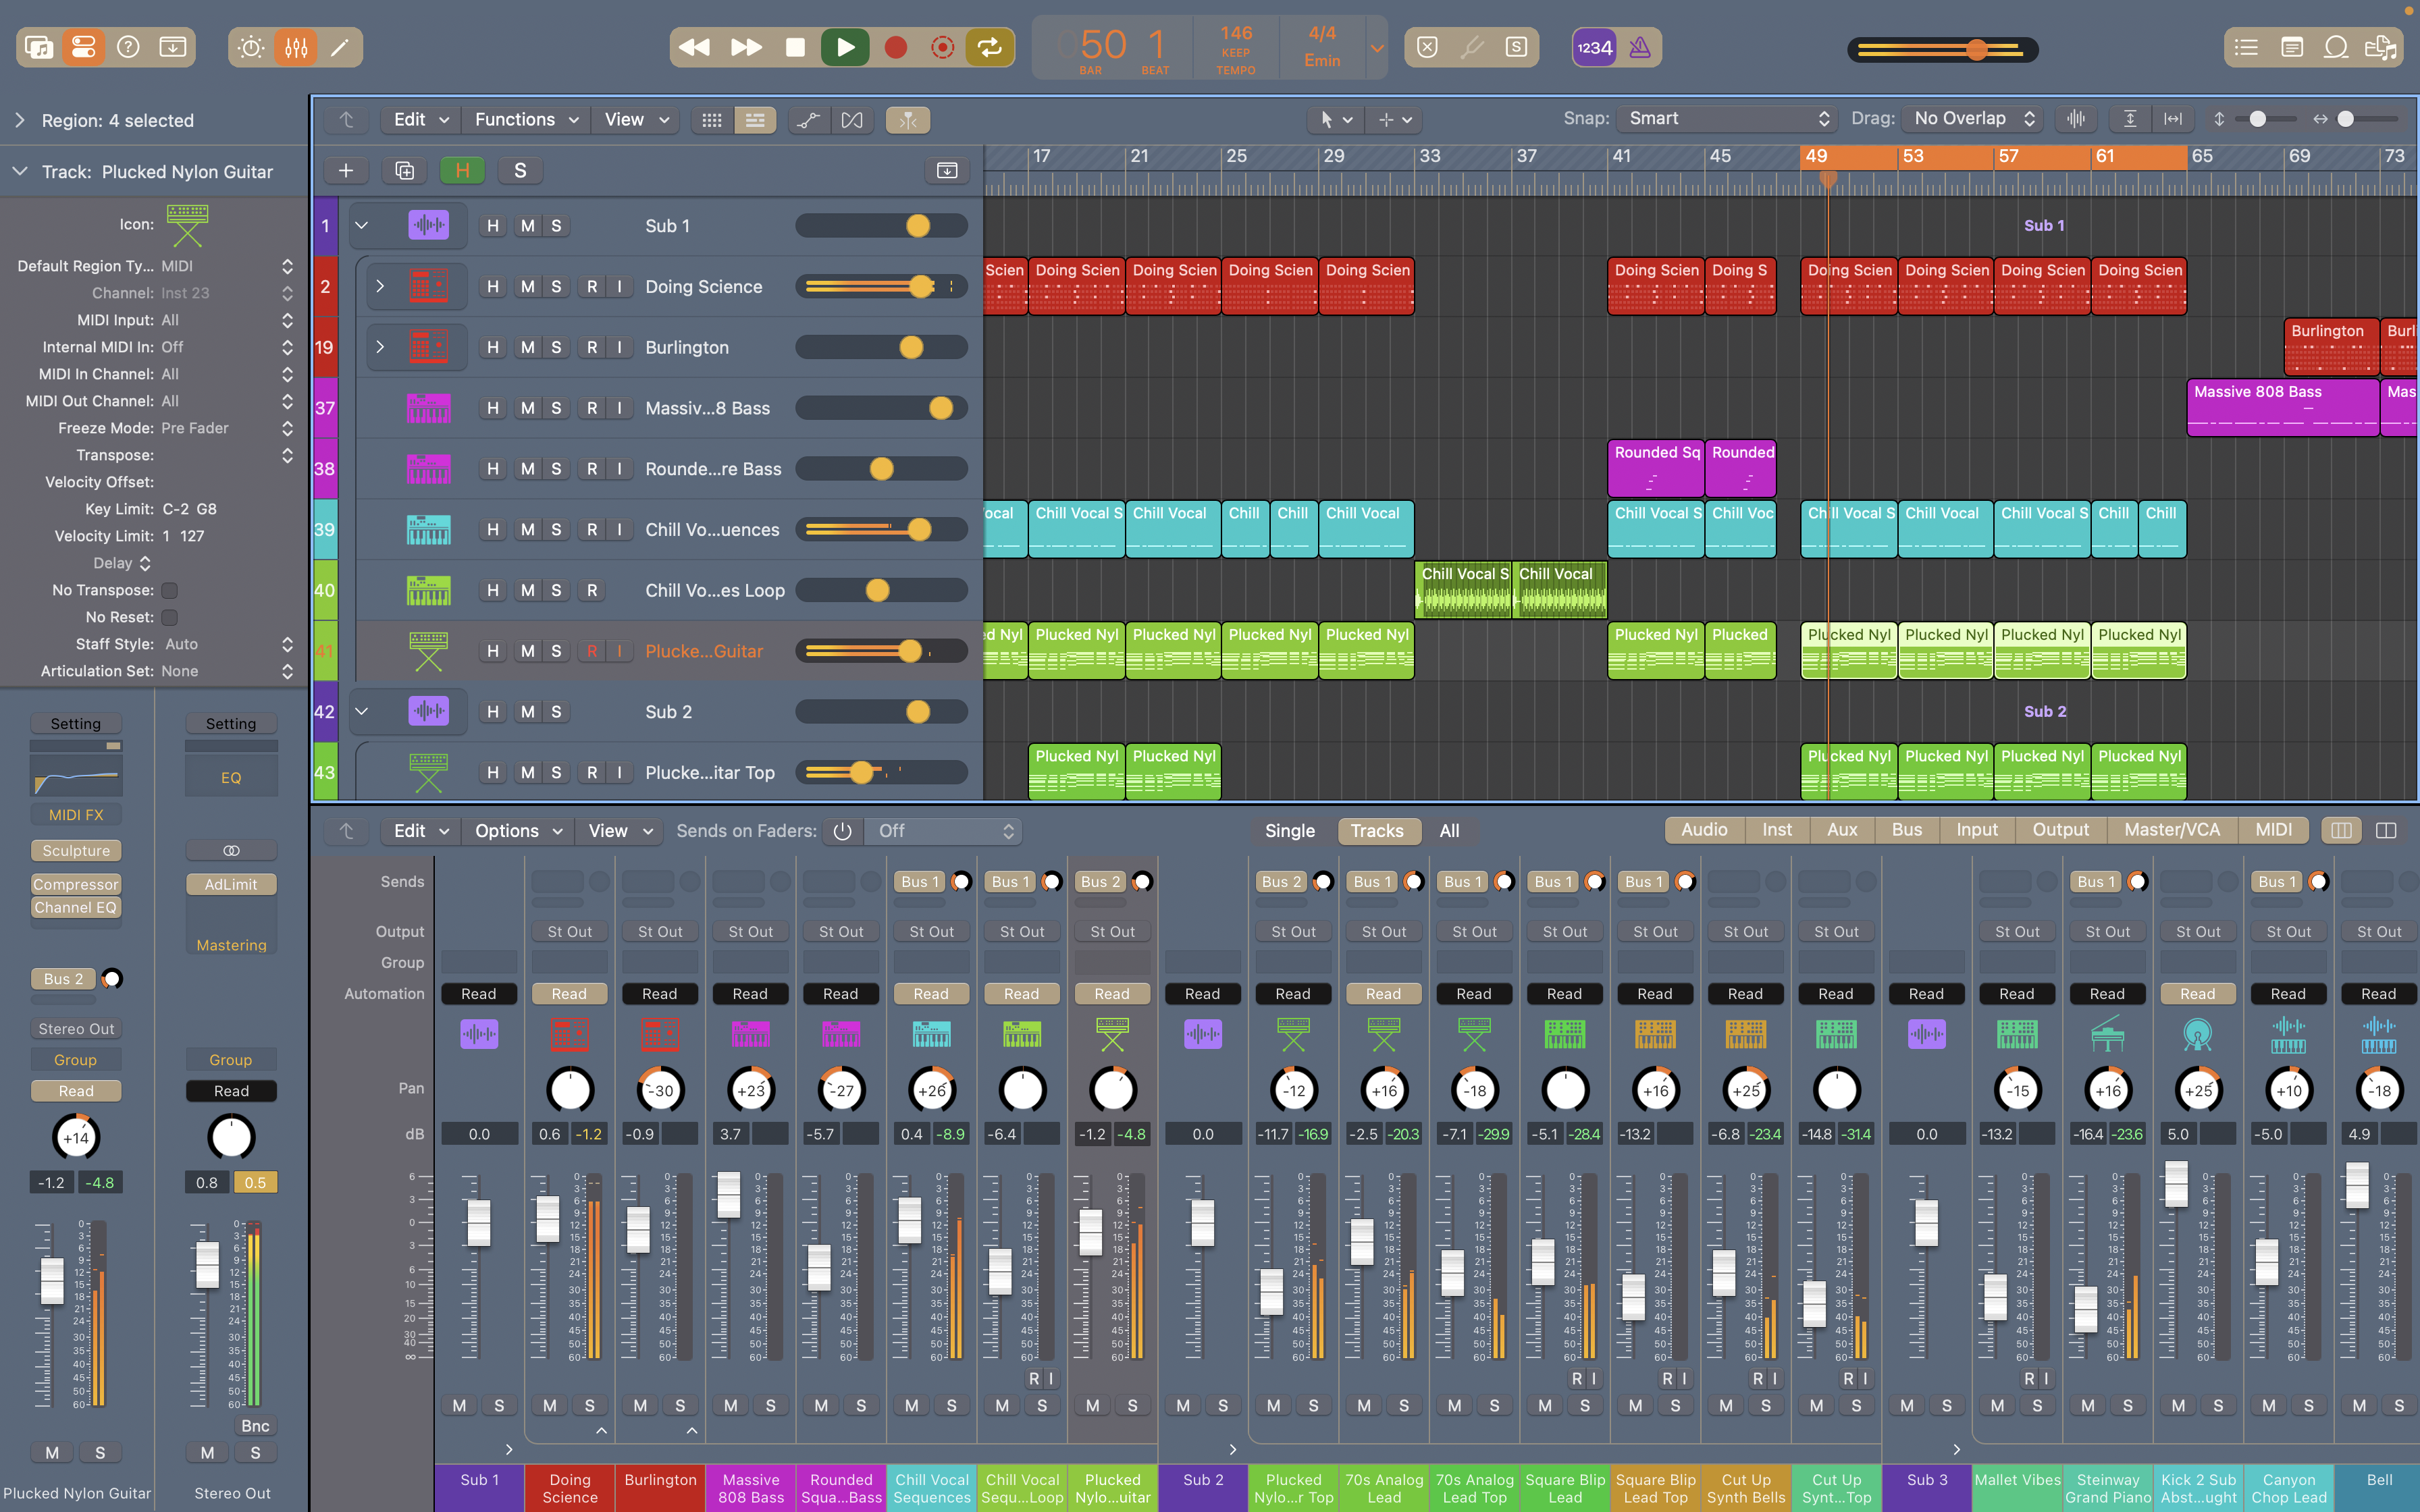2420x1512 pixels.
Task: Click the AdLimit plugin on Stereo Out
Action: (x=231, y=885)
